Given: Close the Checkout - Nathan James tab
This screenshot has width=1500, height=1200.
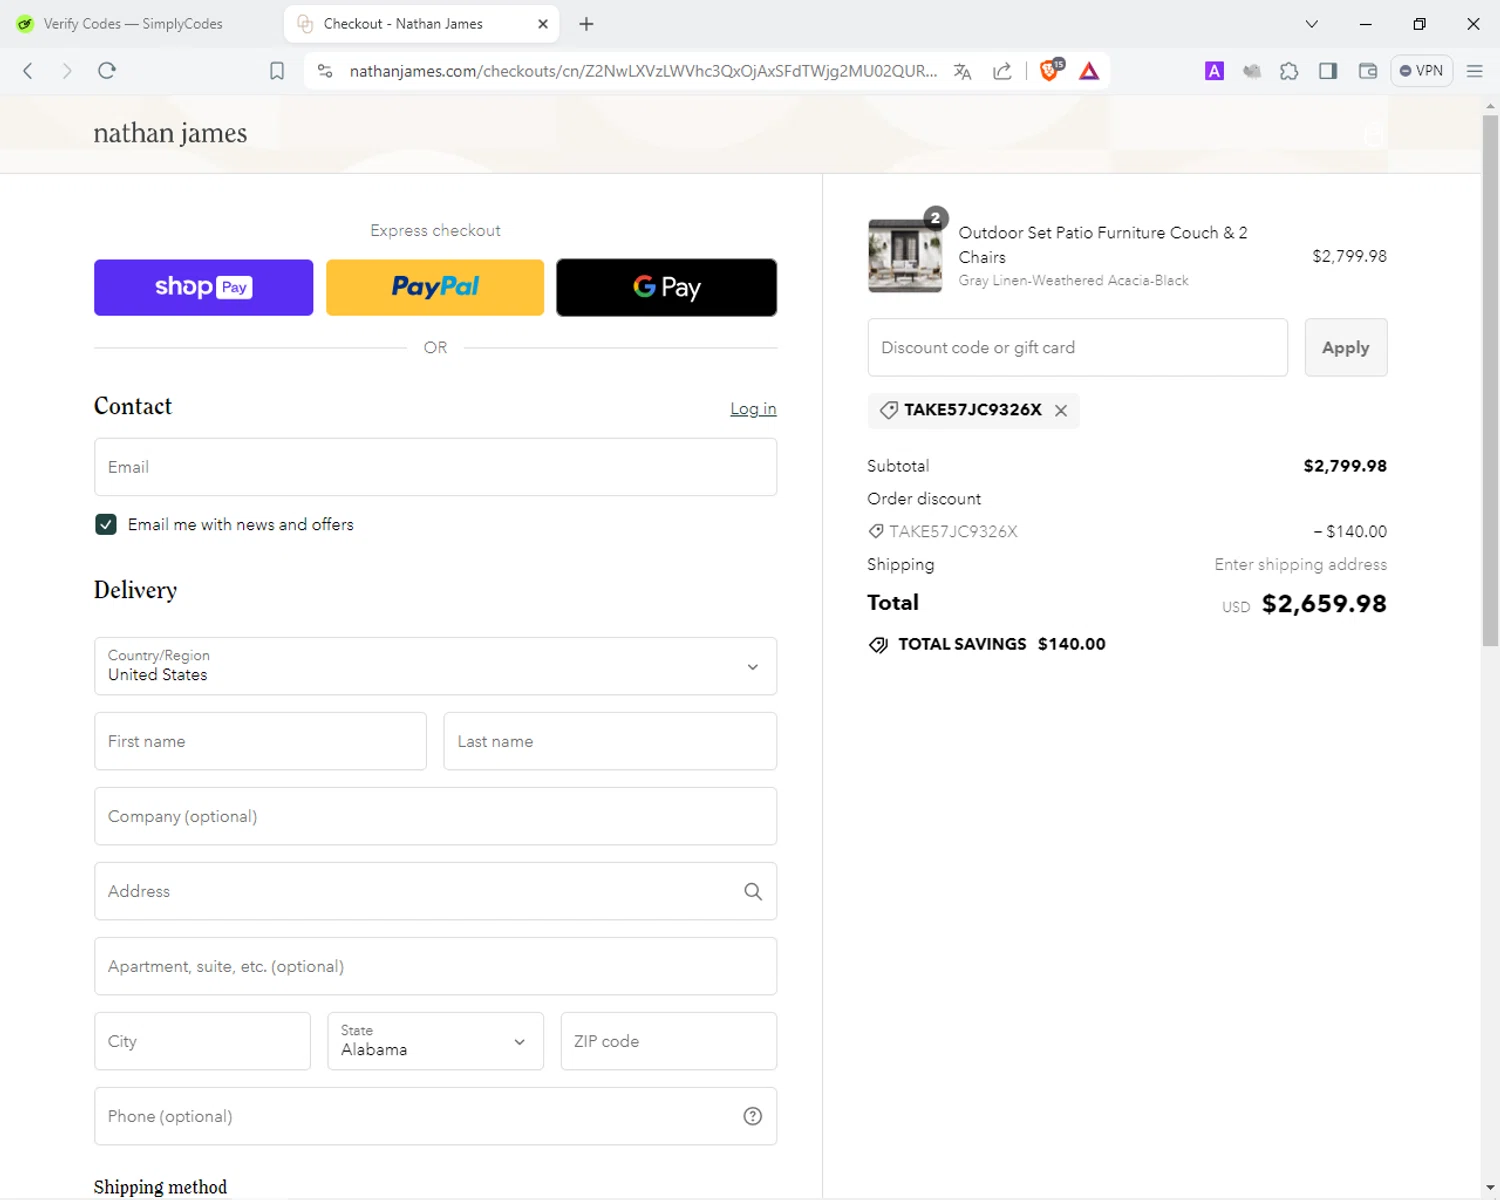Looking at the screenshot, I should (x=543, y=24).
